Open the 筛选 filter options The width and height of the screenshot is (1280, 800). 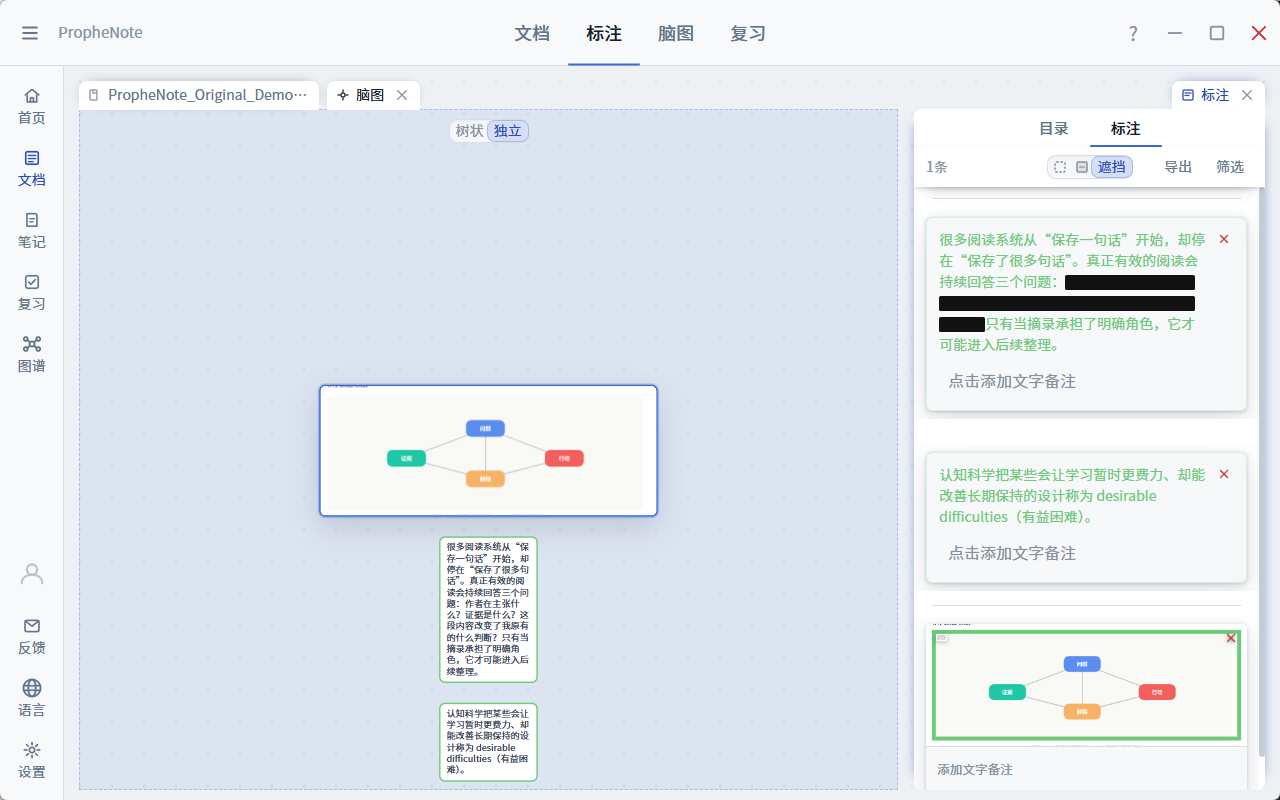click(1230, 167)
